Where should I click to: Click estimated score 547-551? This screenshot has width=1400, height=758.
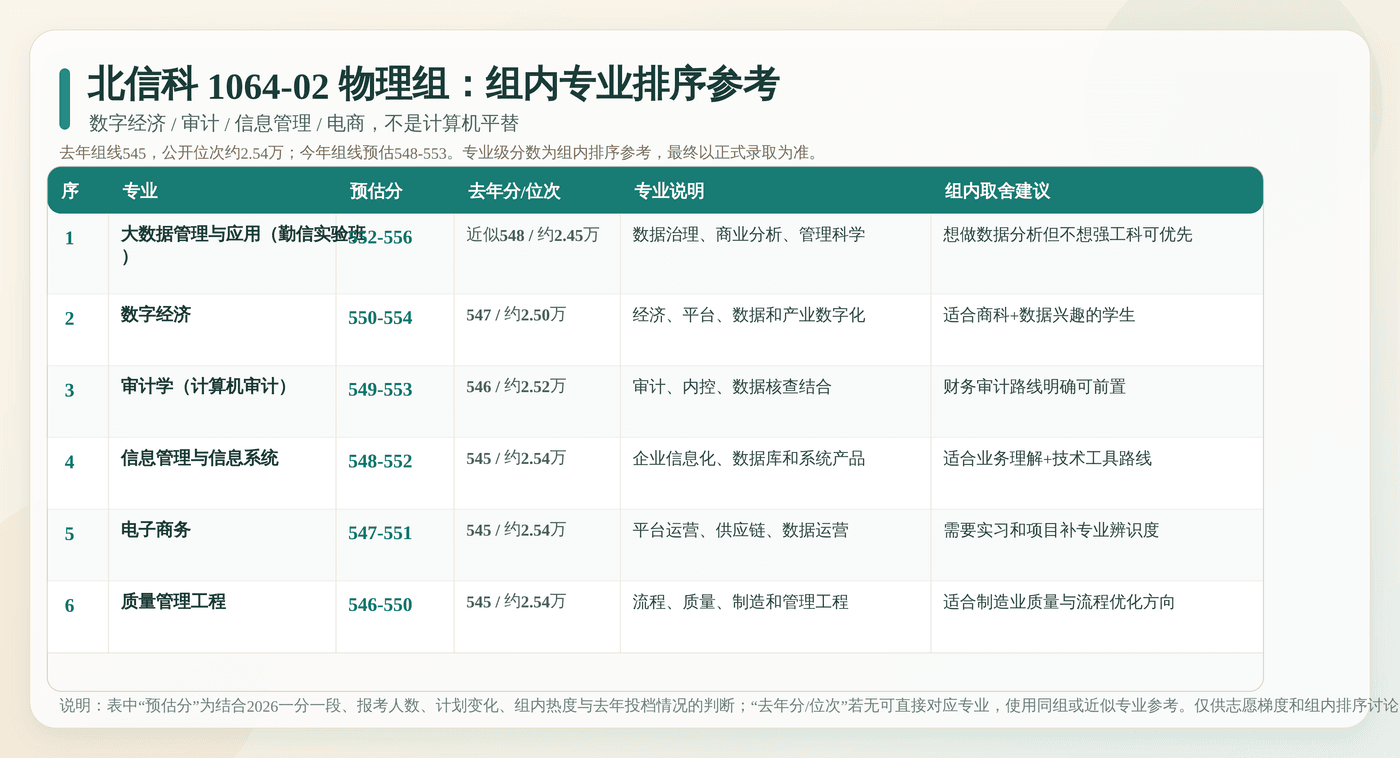[x=380, y=534]
